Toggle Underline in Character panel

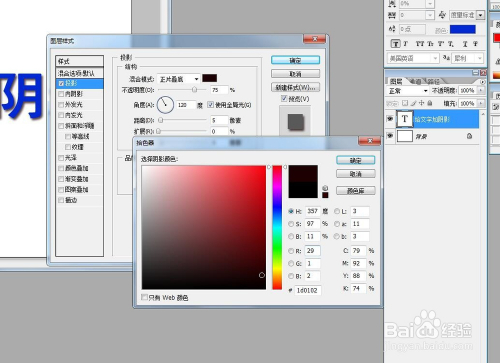tap(465, 44)
